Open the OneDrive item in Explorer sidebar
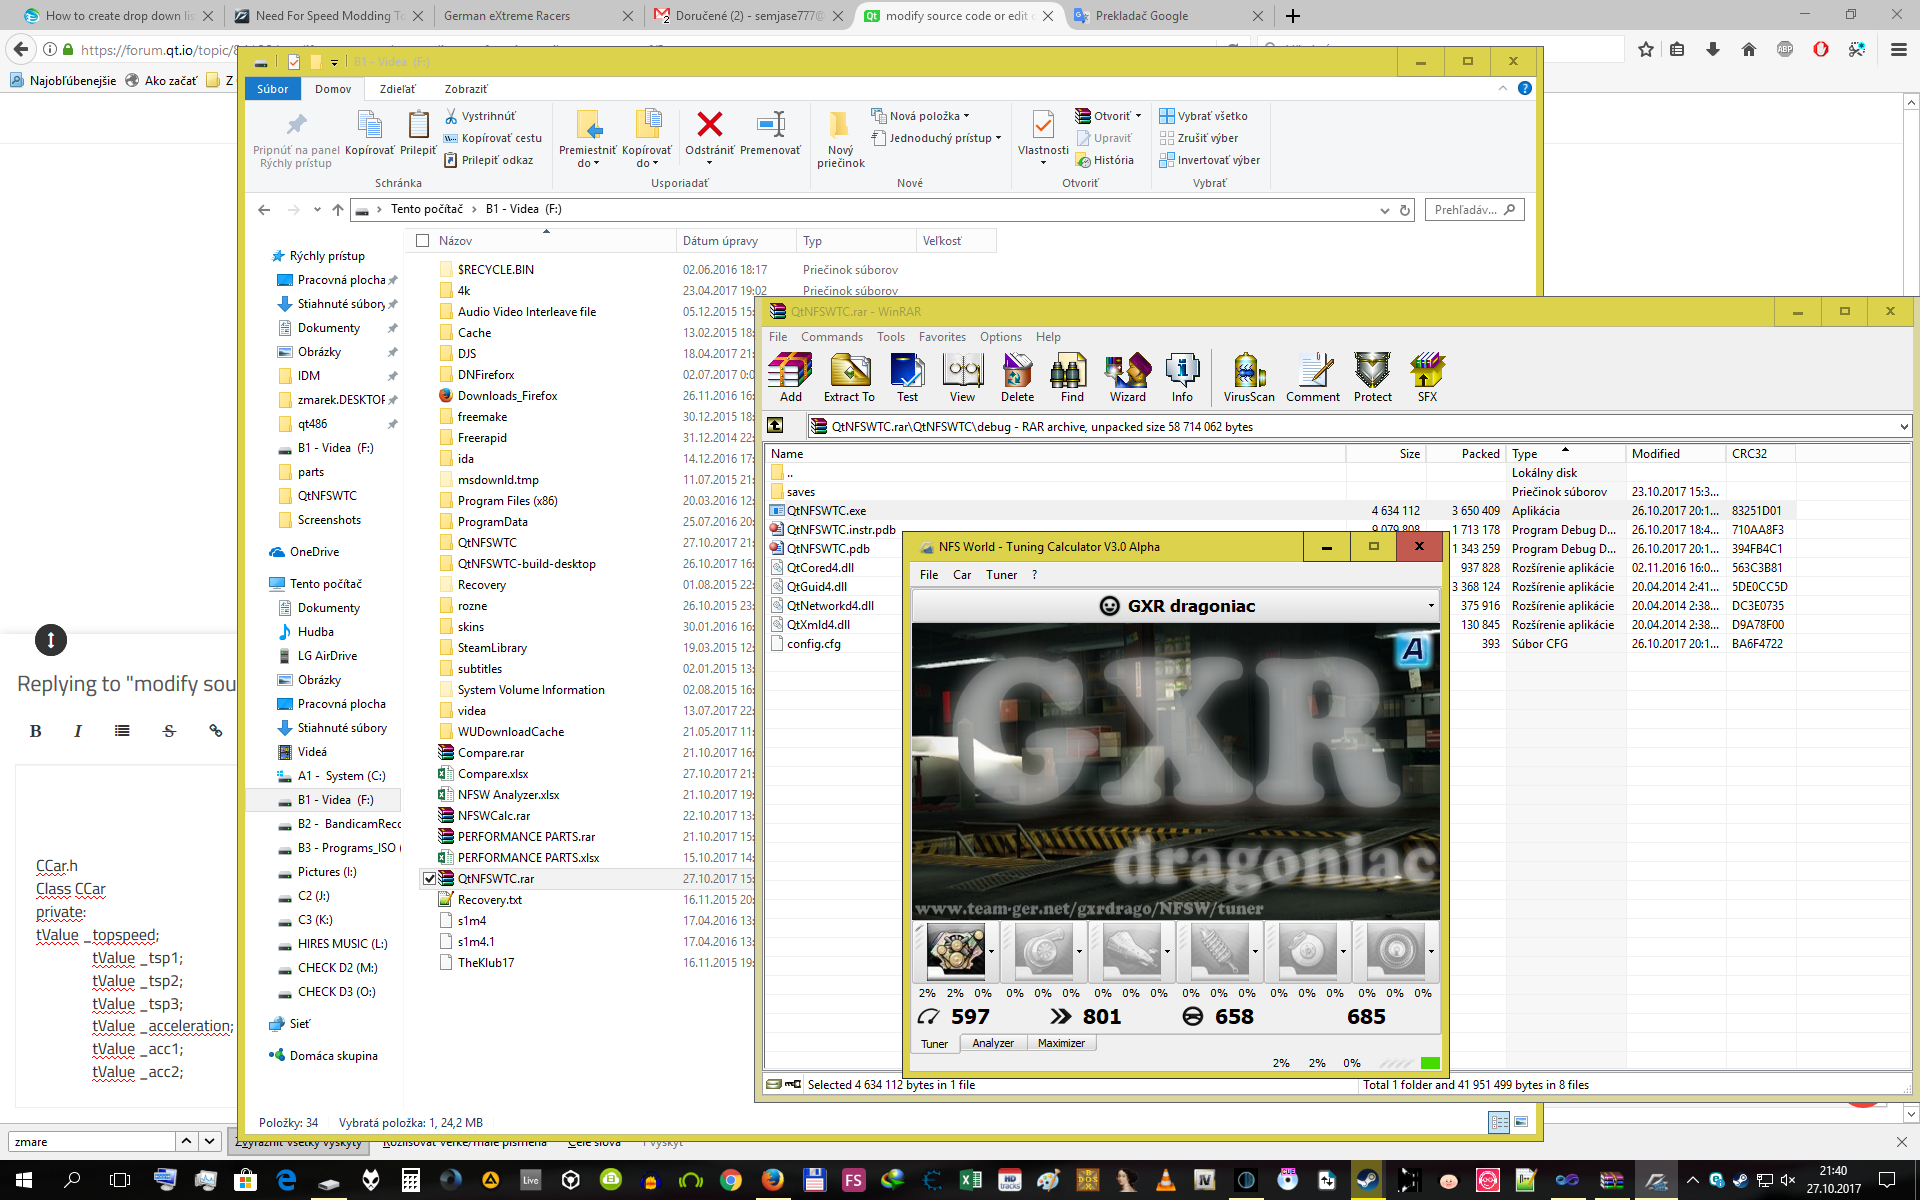Image resolution: width=1920 pixels, height=1200 pixels. [313, 552]
